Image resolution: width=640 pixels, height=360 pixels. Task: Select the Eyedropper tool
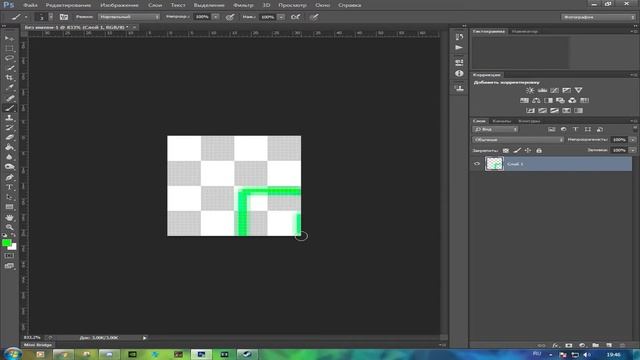(9, 87)
